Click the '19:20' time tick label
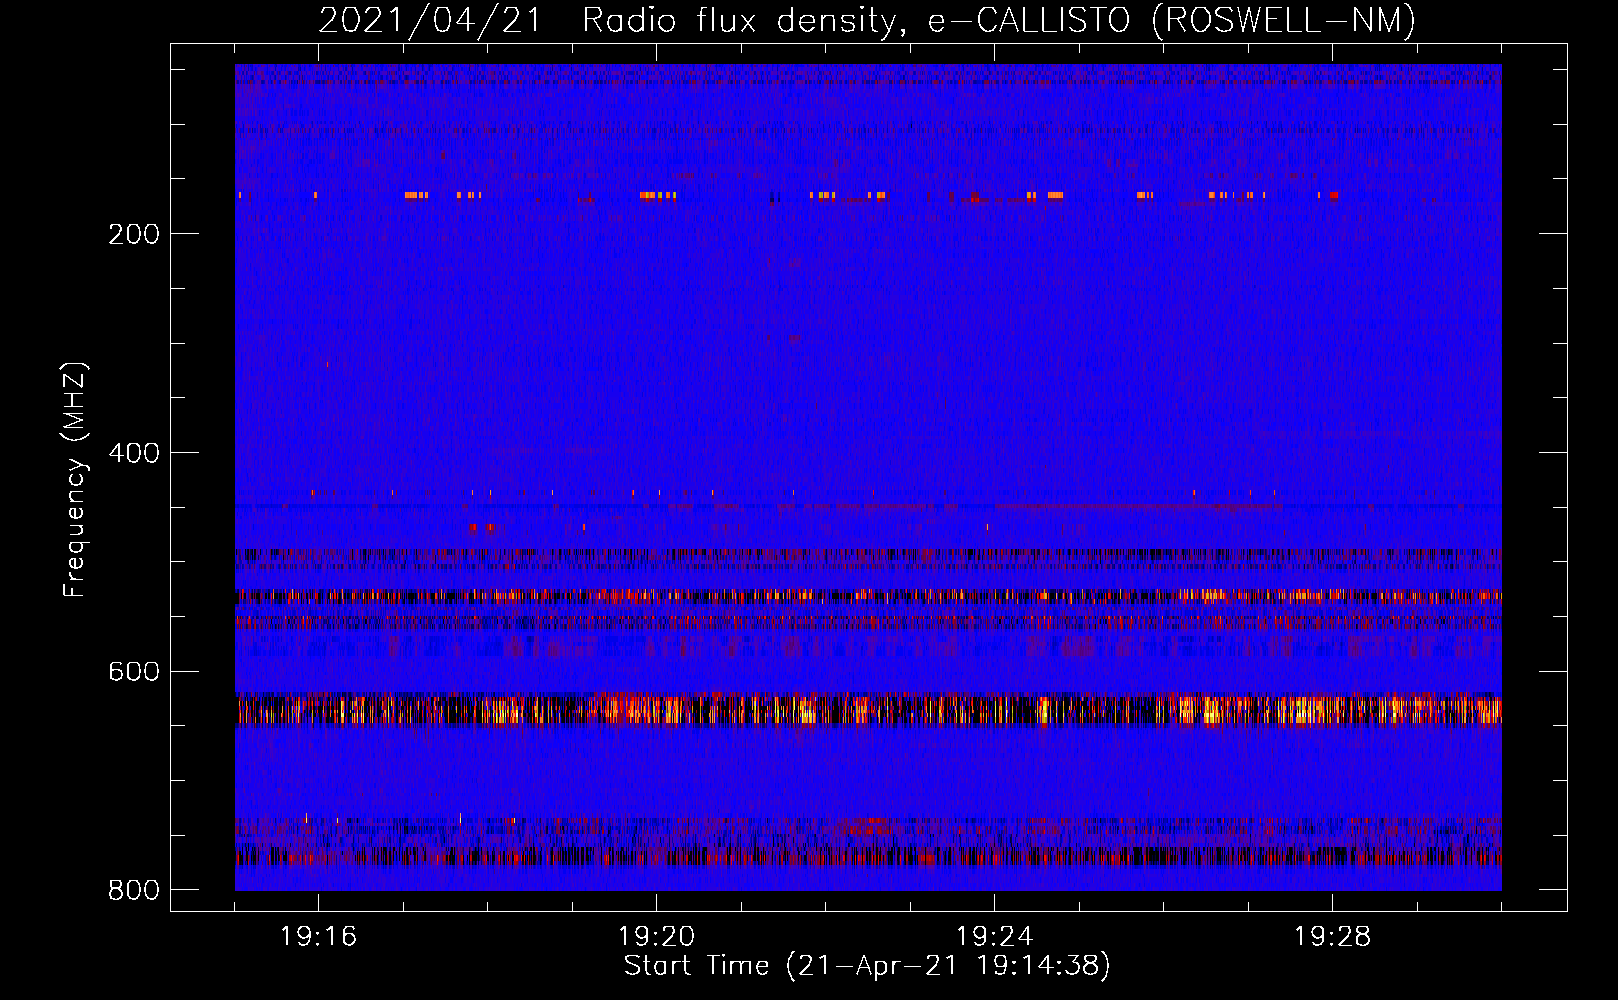 point(656,937)
